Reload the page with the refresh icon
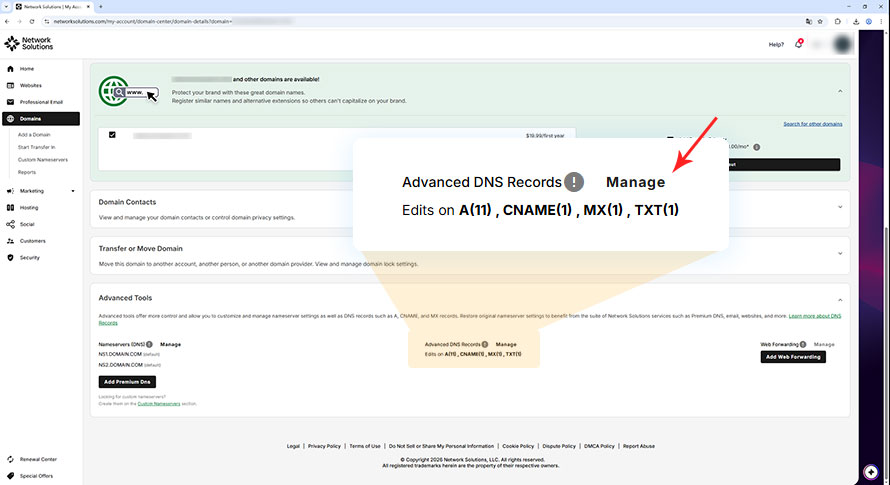This screenshot has width=890, height=485. pyautogui.click(x=32, y=21)
